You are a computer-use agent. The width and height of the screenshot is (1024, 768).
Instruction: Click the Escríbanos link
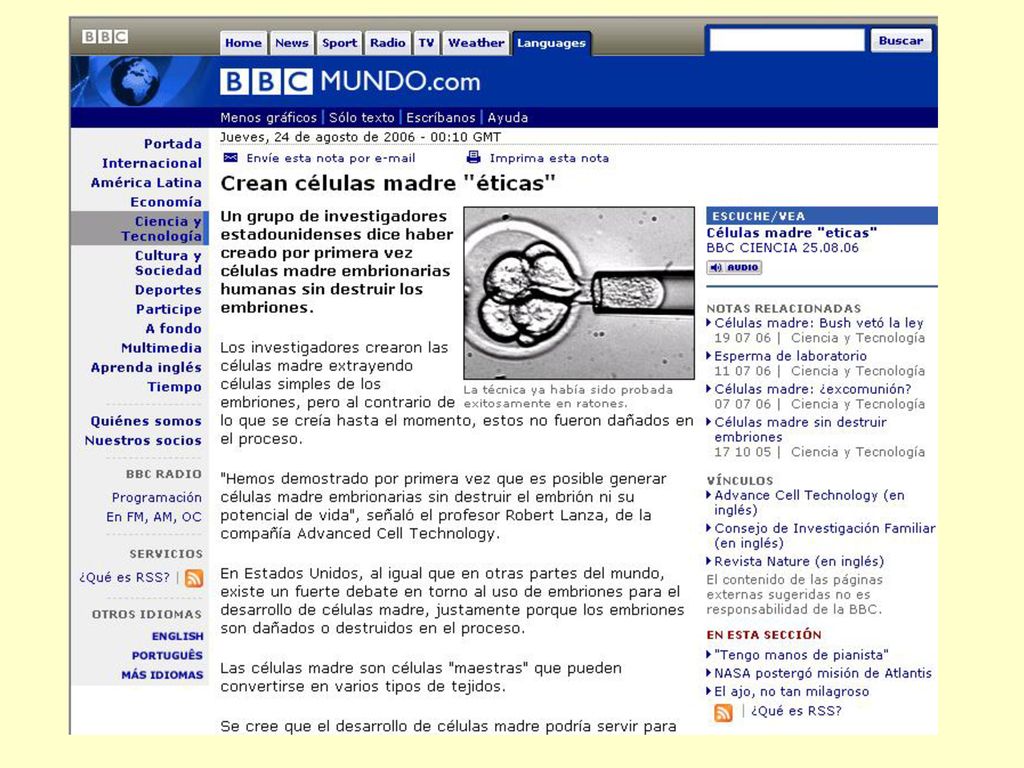click(x=440, y=118)
